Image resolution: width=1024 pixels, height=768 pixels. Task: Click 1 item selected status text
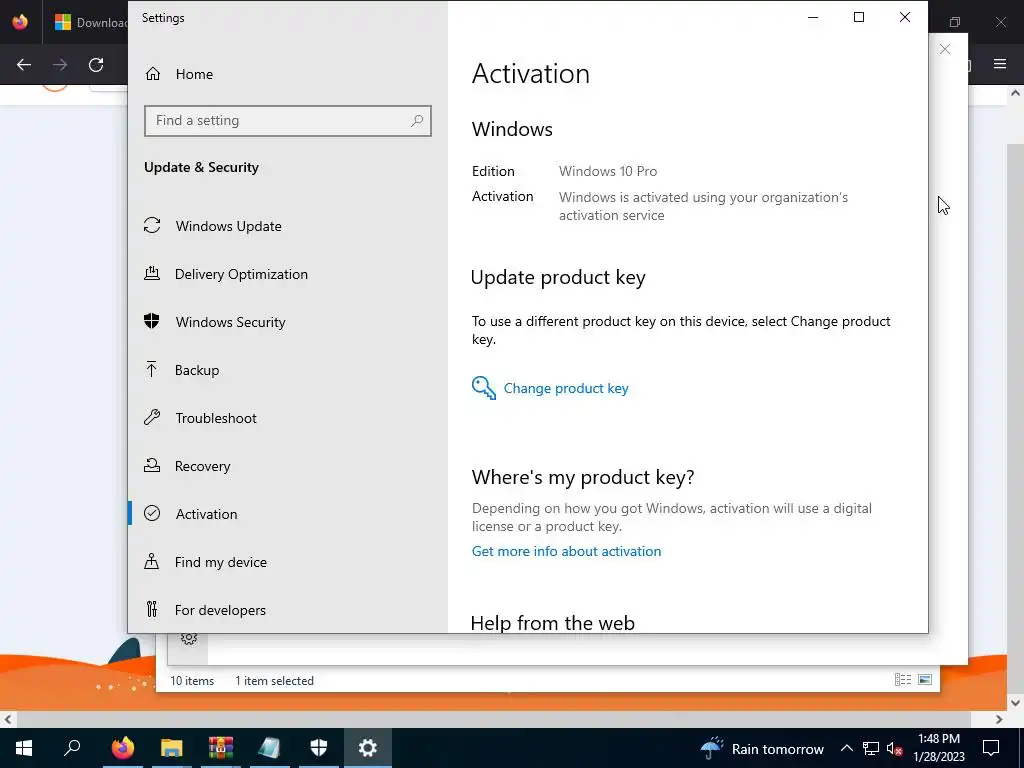click(x=274, y=680)
